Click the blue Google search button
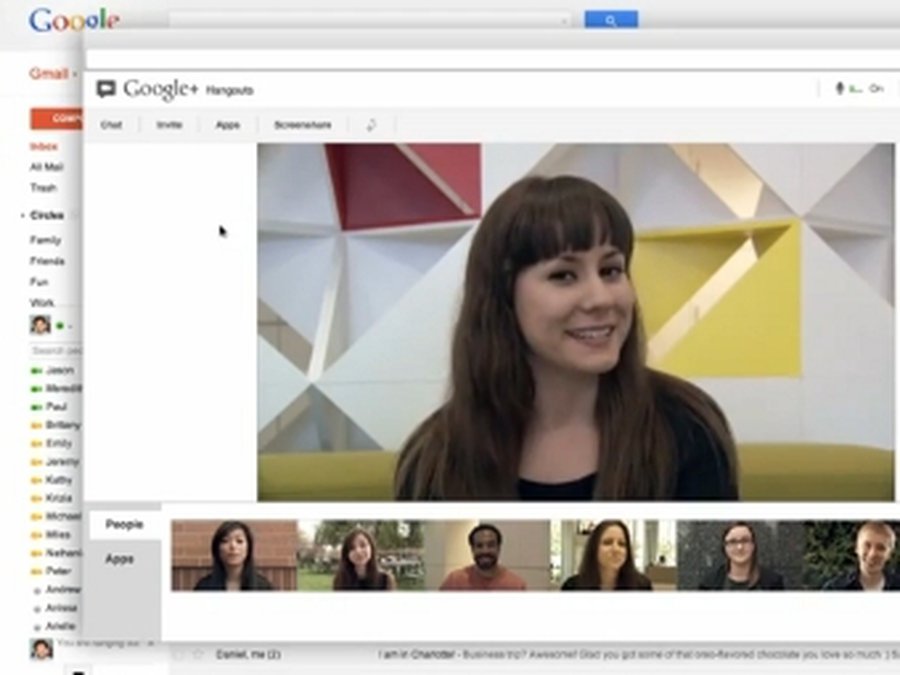 click(611, 20)
